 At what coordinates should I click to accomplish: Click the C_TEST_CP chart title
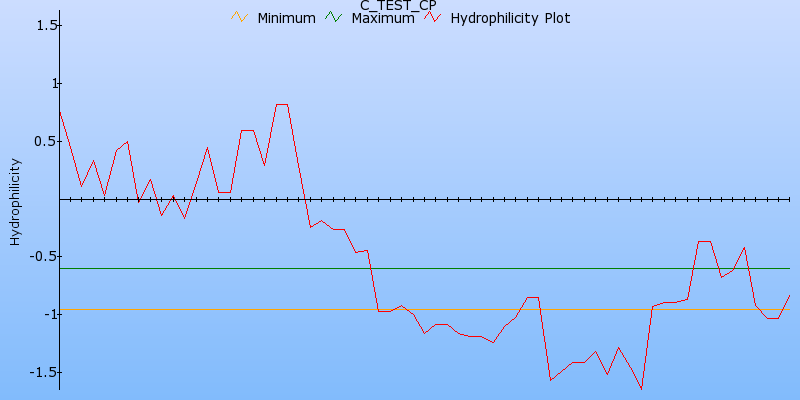pyautogui.click(x=398, y=5)
